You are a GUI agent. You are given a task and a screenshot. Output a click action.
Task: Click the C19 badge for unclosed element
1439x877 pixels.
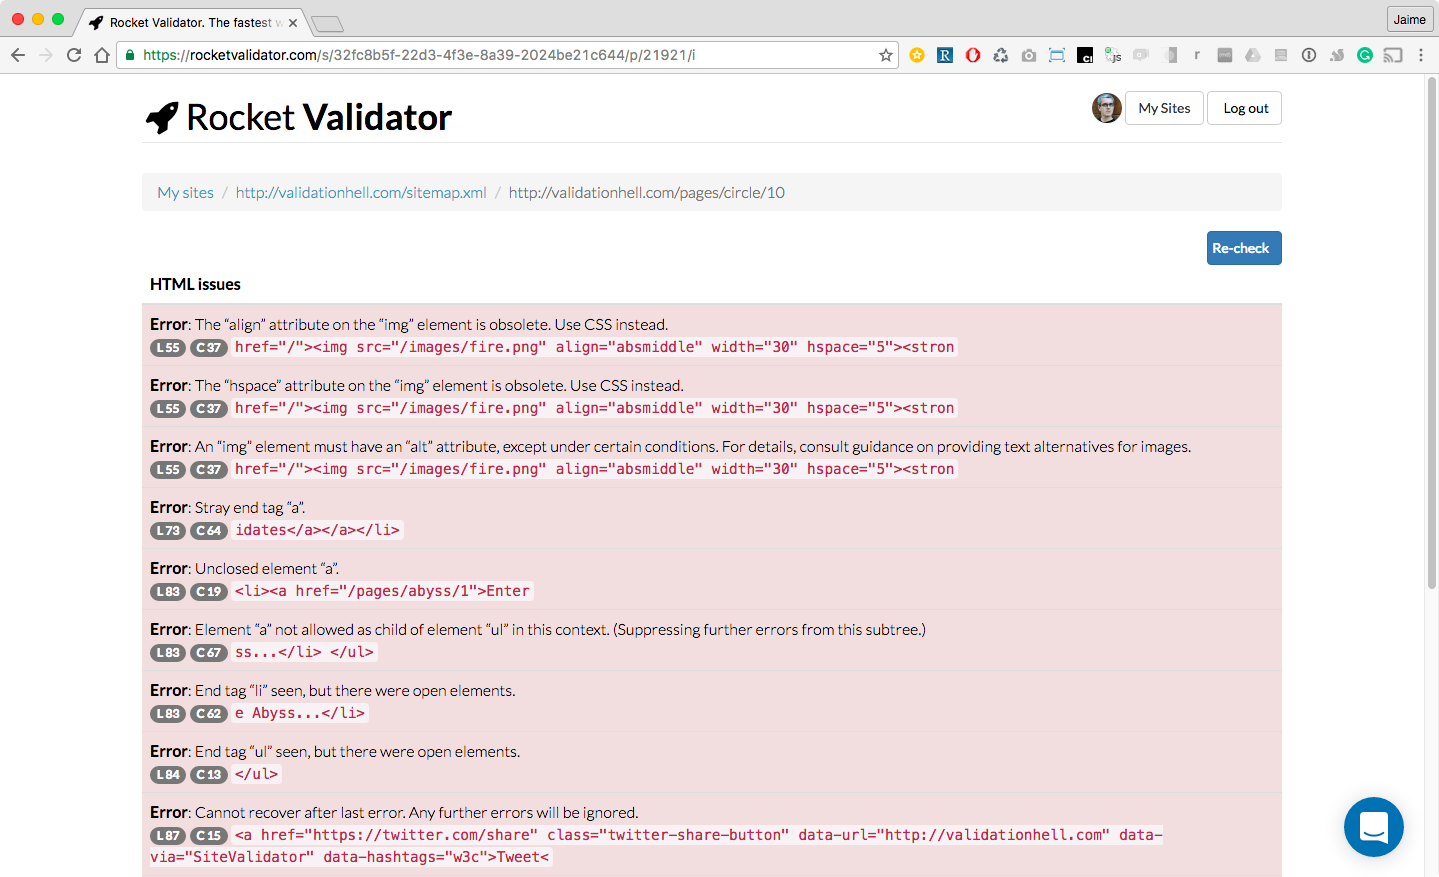(209, 592)
